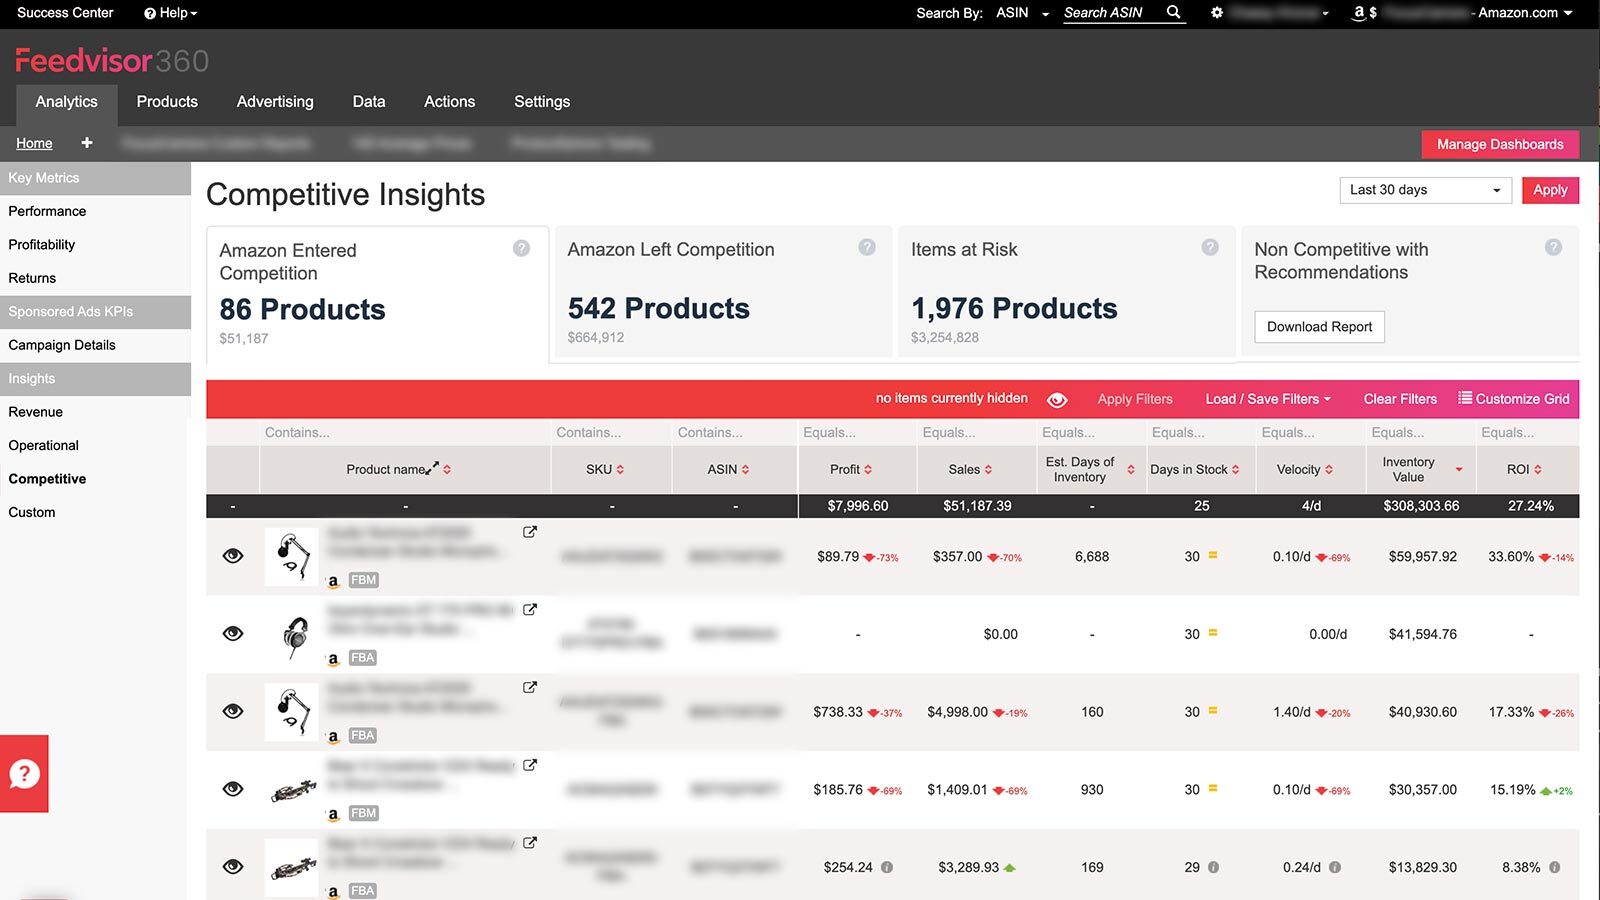Hide the second product row with the eye icon
This screenshot has width=1600, height=900.
(233, 633)
